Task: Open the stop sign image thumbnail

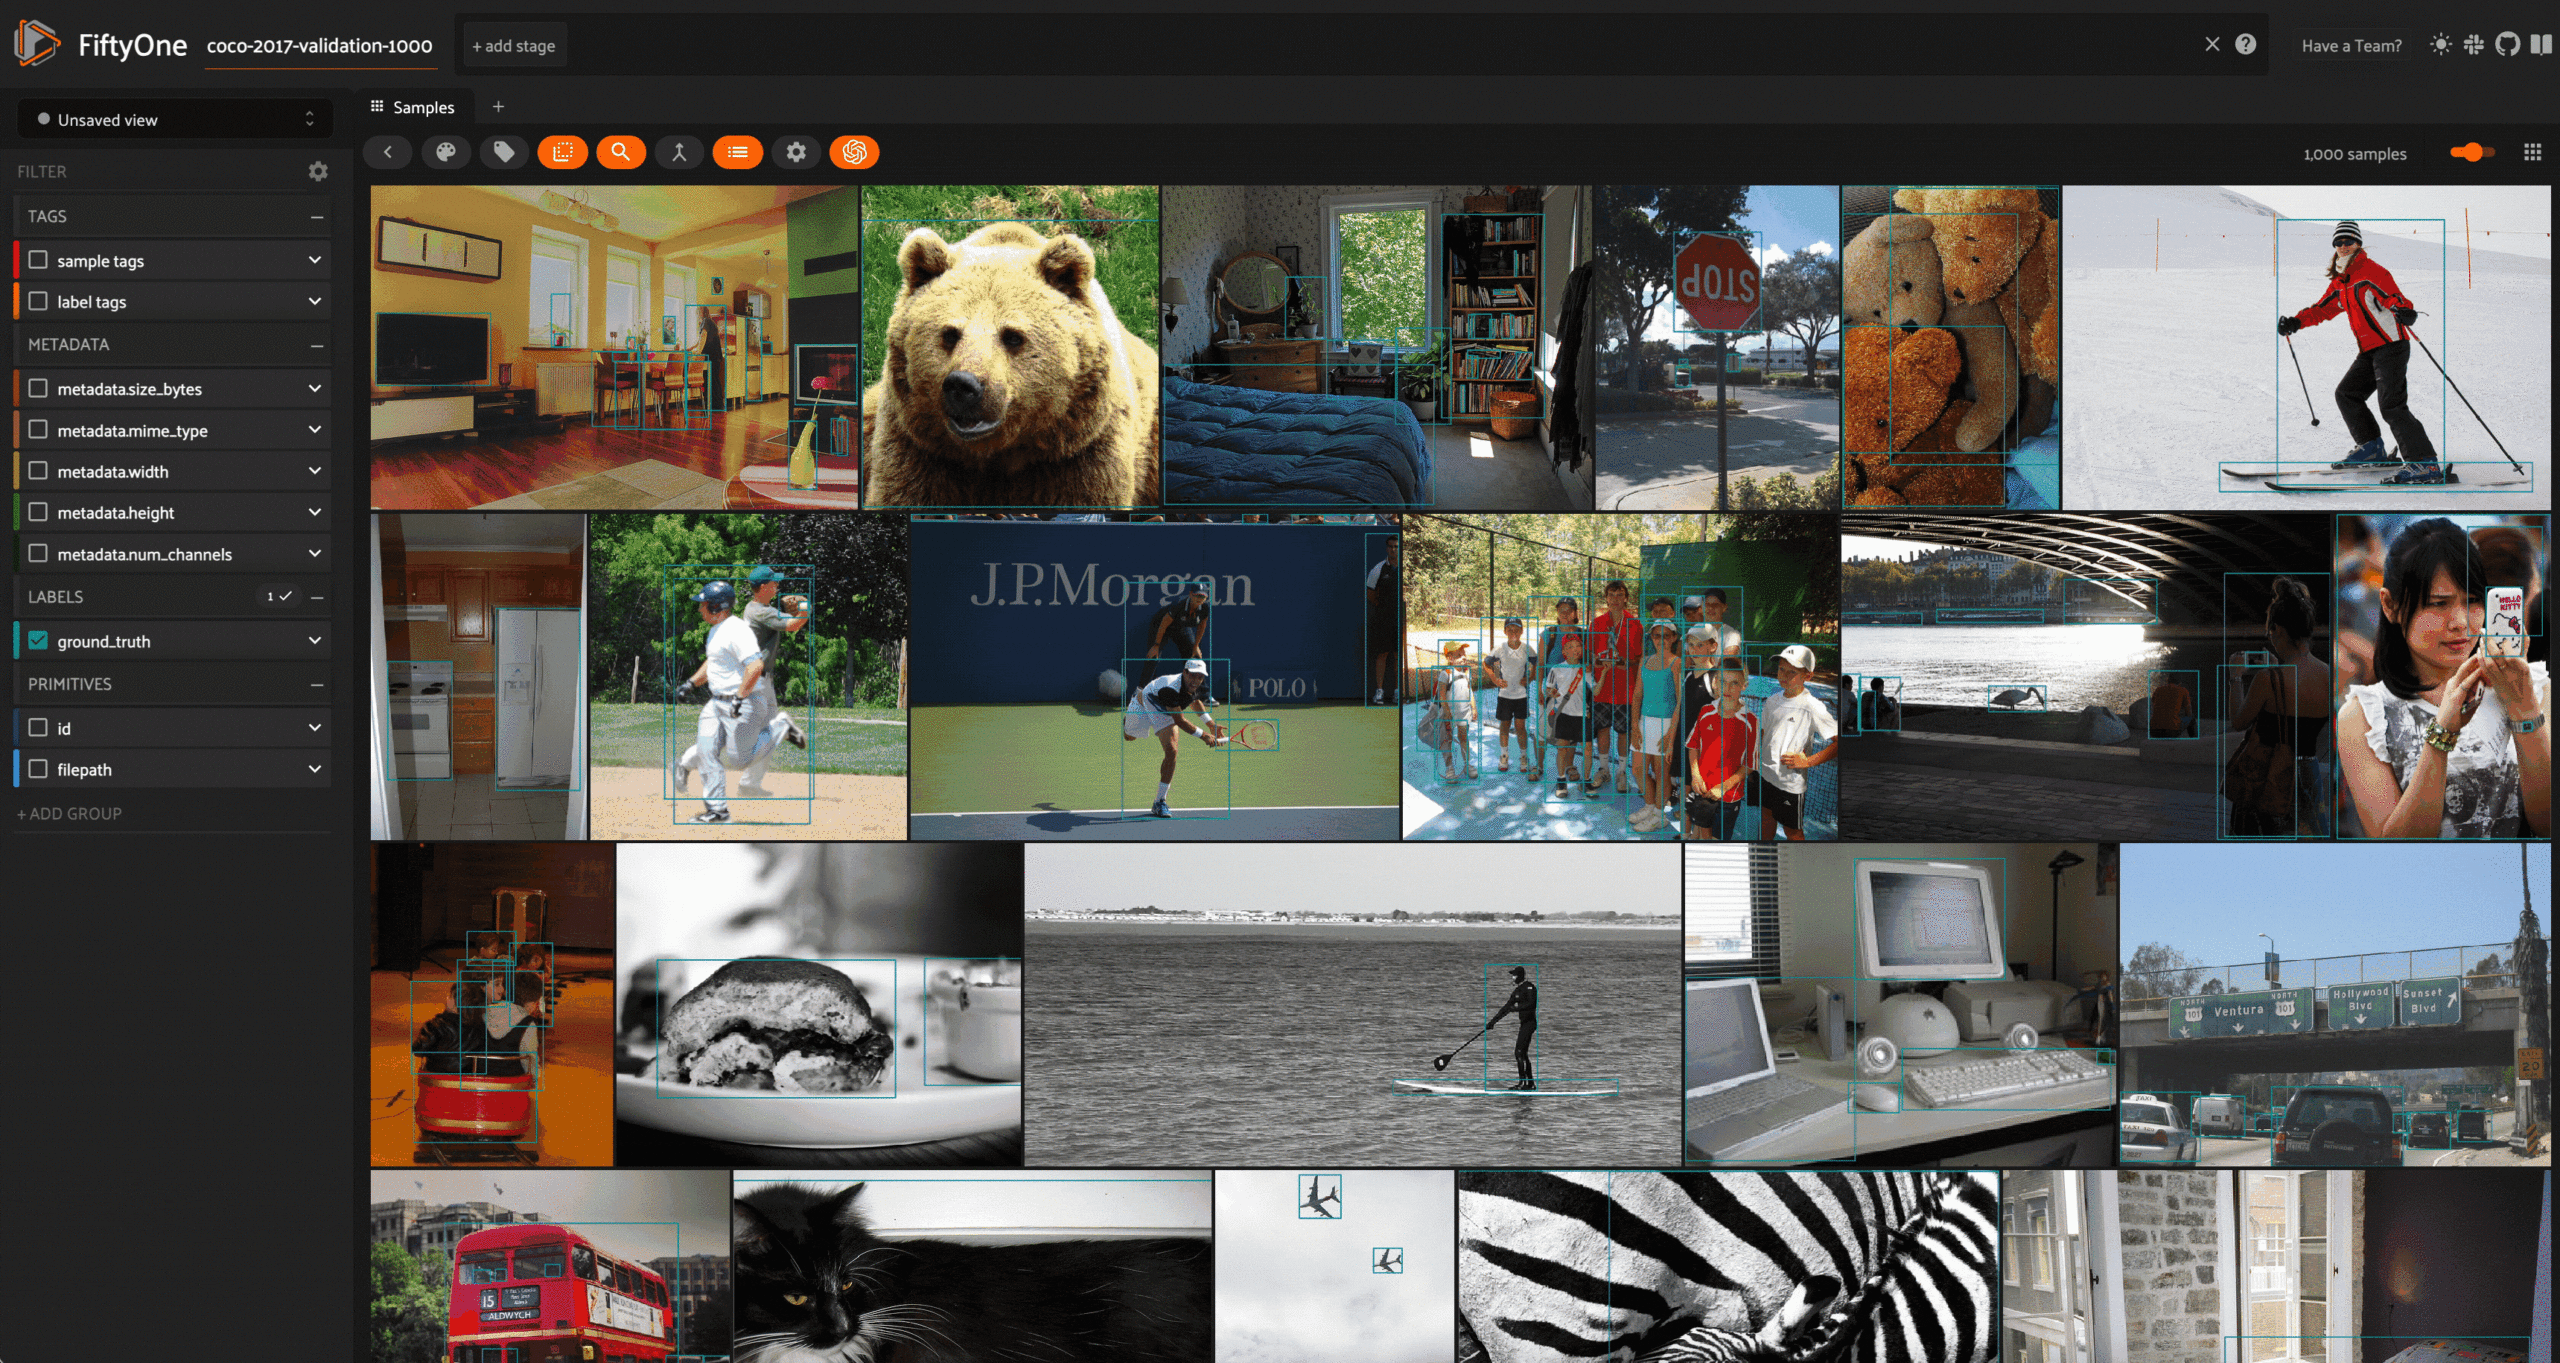Action: click(x=1716, y=347)
